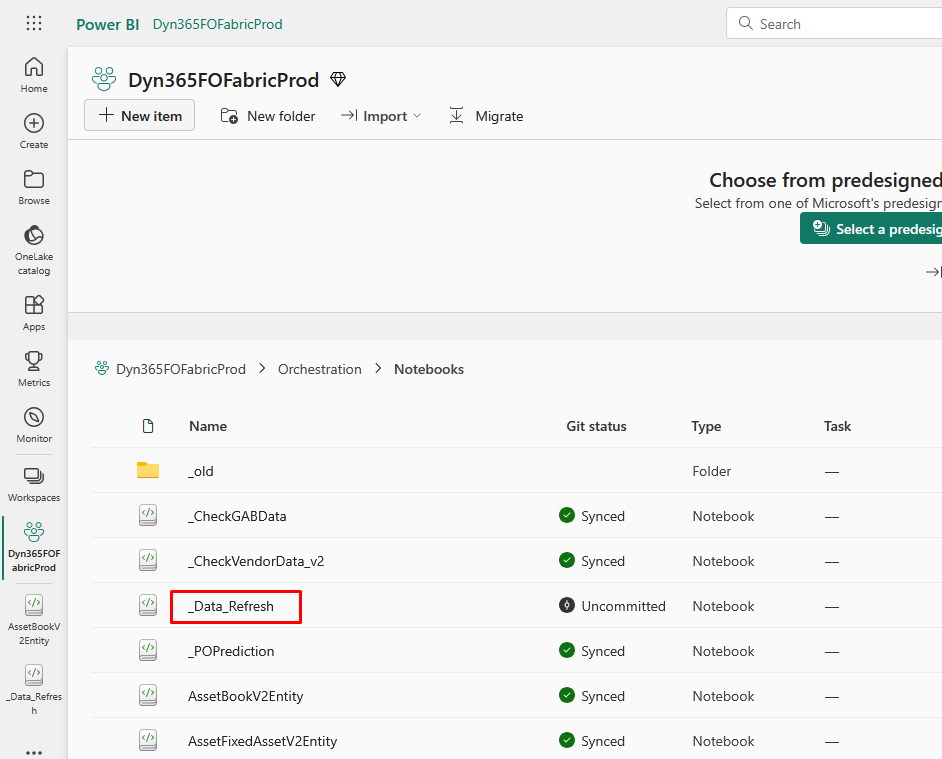Click the notebook icon for _POPrediction
942x759 pixels.
(x=148, y=650)
